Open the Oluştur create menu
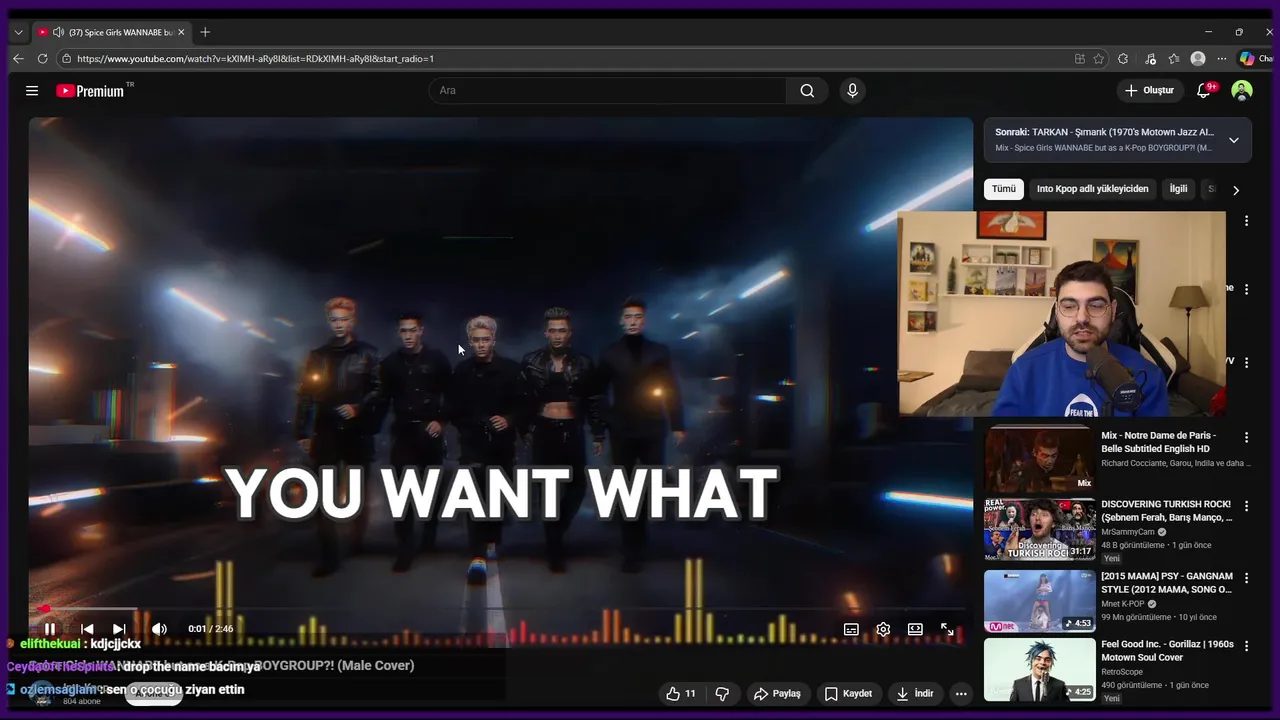1280x720 pixels. (x=1149, y=91)
